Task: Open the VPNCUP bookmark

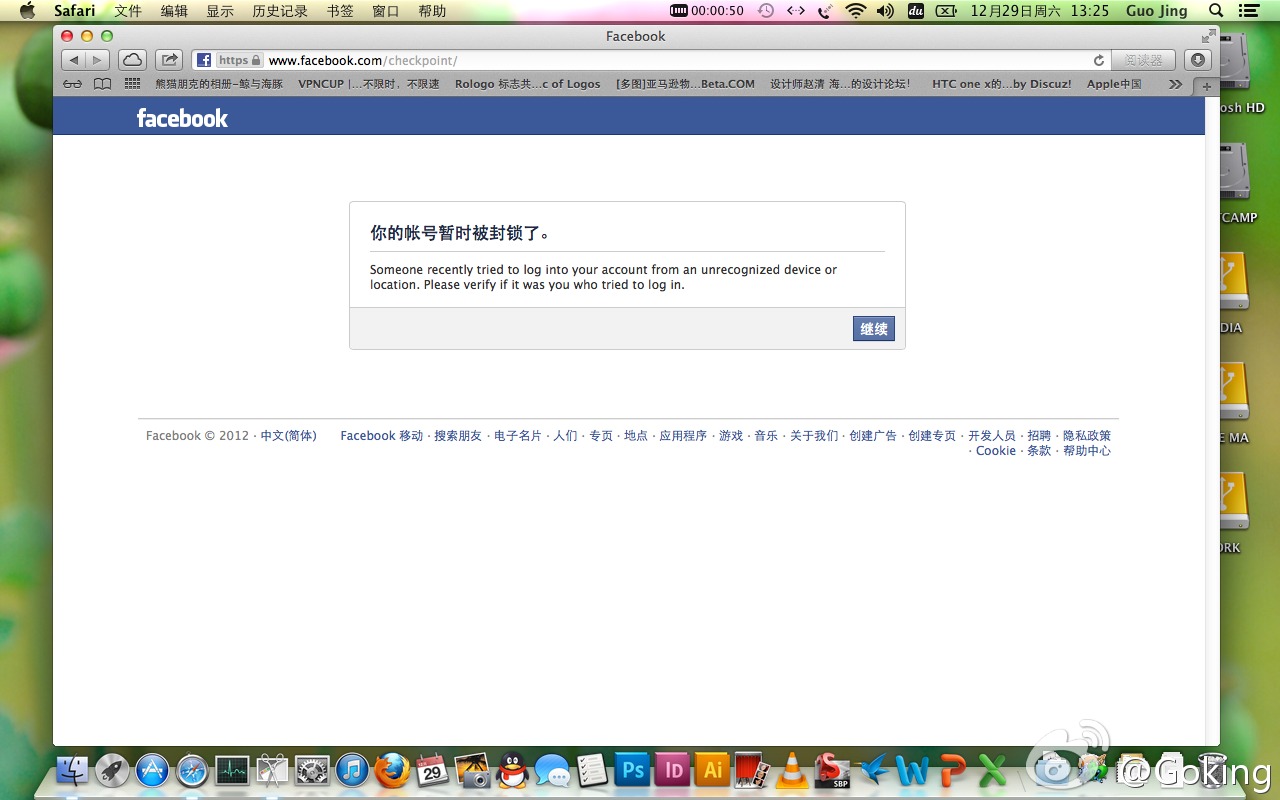Action: tap(369, 84)
